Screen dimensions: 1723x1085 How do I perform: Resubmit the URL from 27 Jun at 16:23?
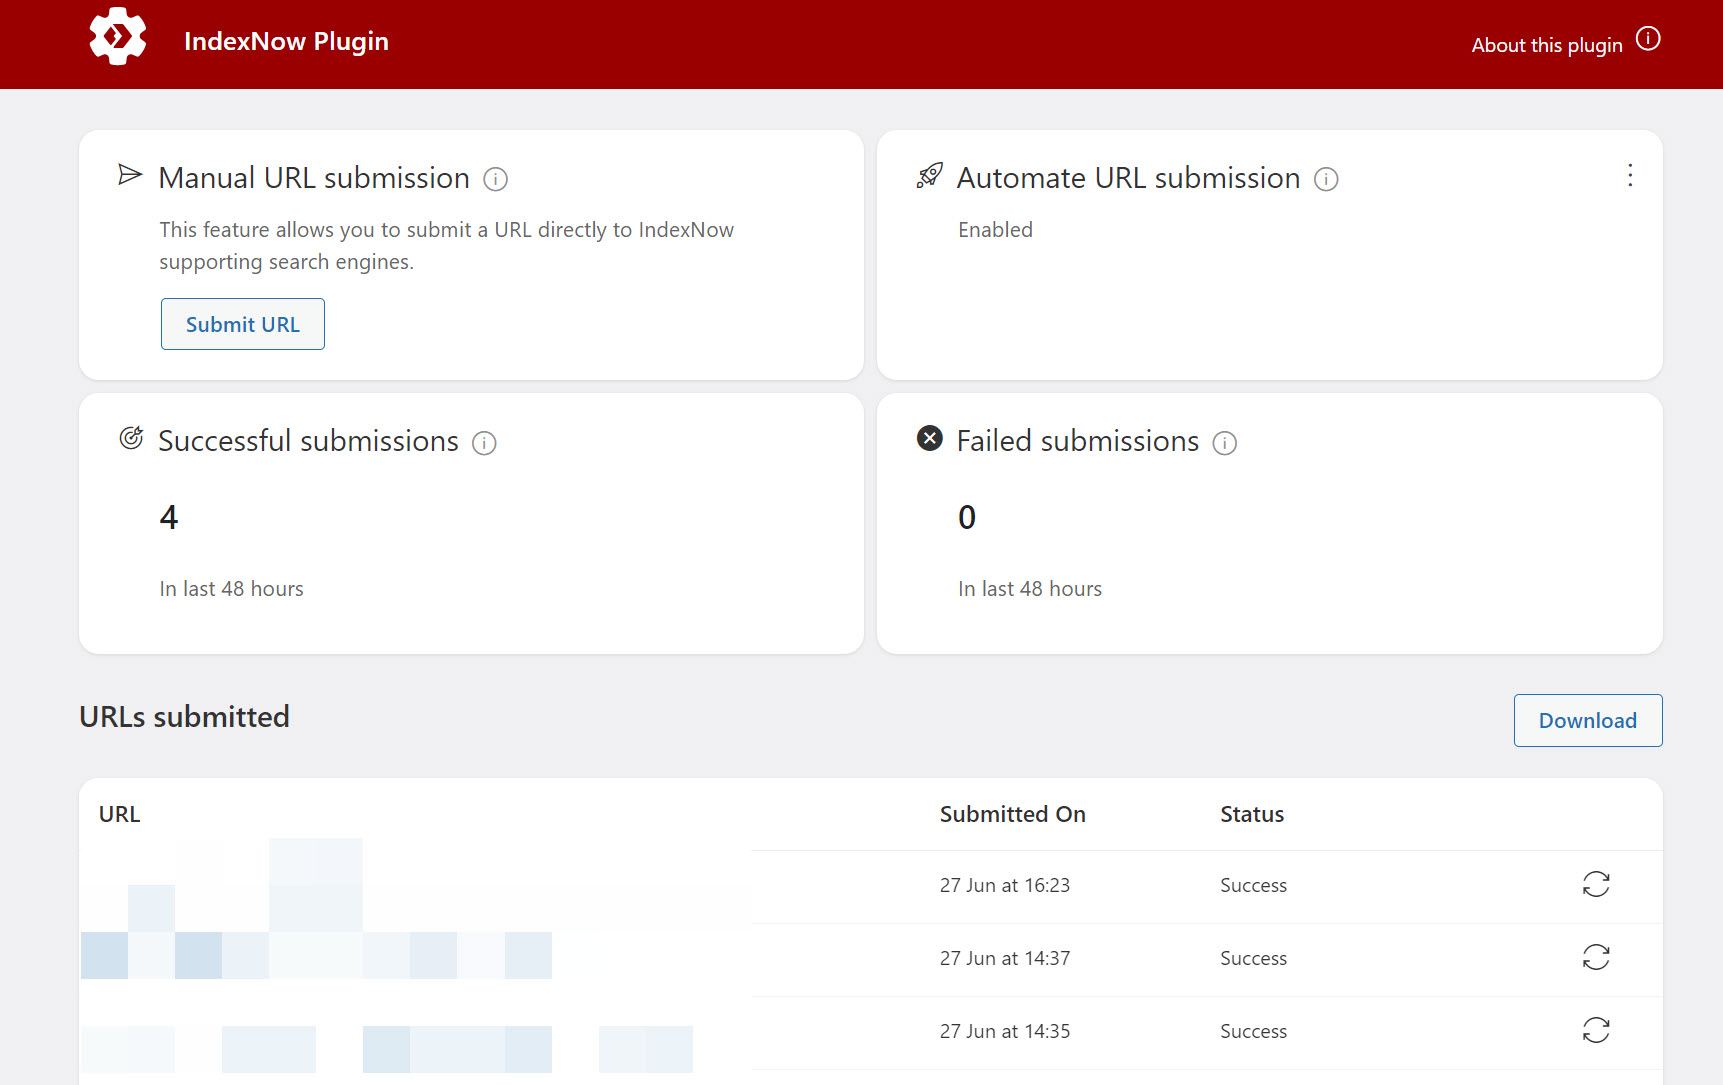1596,884
